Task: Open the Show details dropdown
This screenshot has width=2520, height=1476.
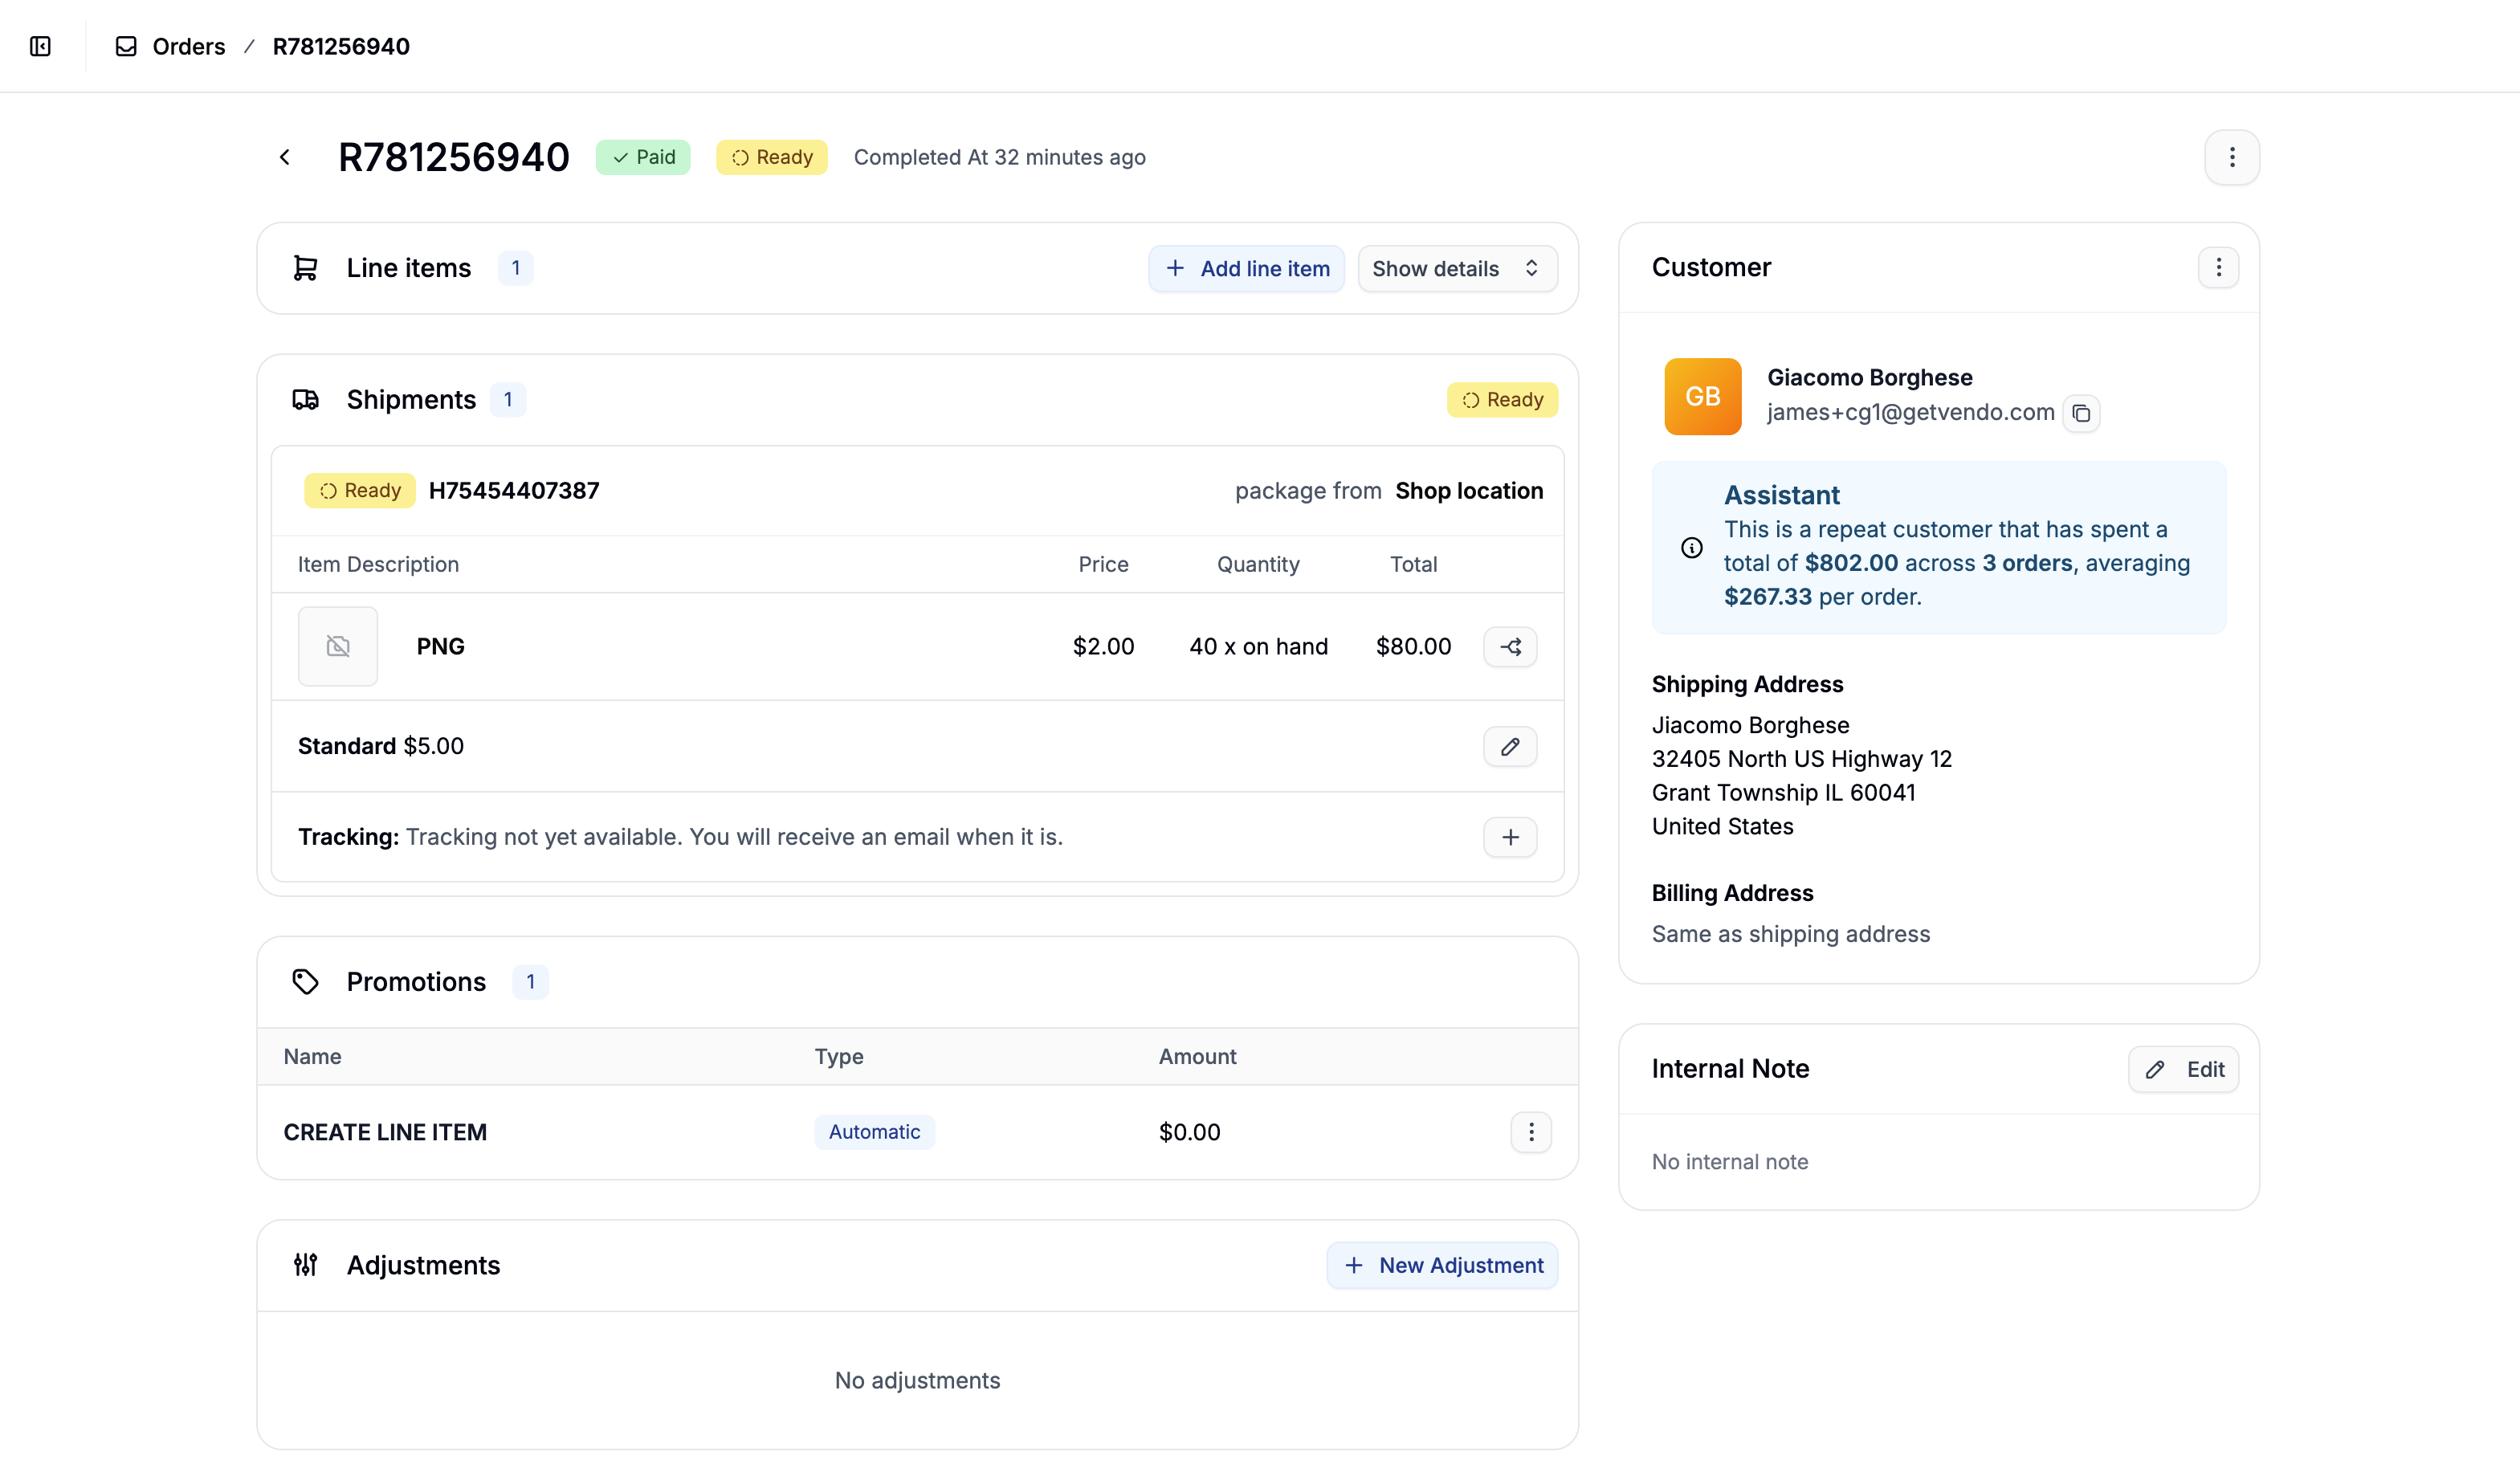Action: 1456,268
